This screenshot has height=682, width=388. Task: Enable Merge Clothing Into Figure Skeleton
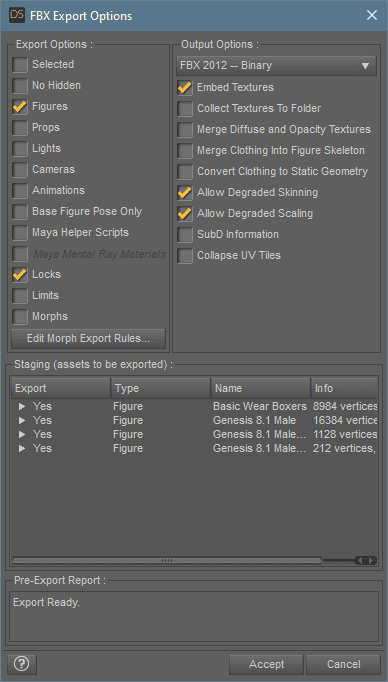(x=185, y=150)
